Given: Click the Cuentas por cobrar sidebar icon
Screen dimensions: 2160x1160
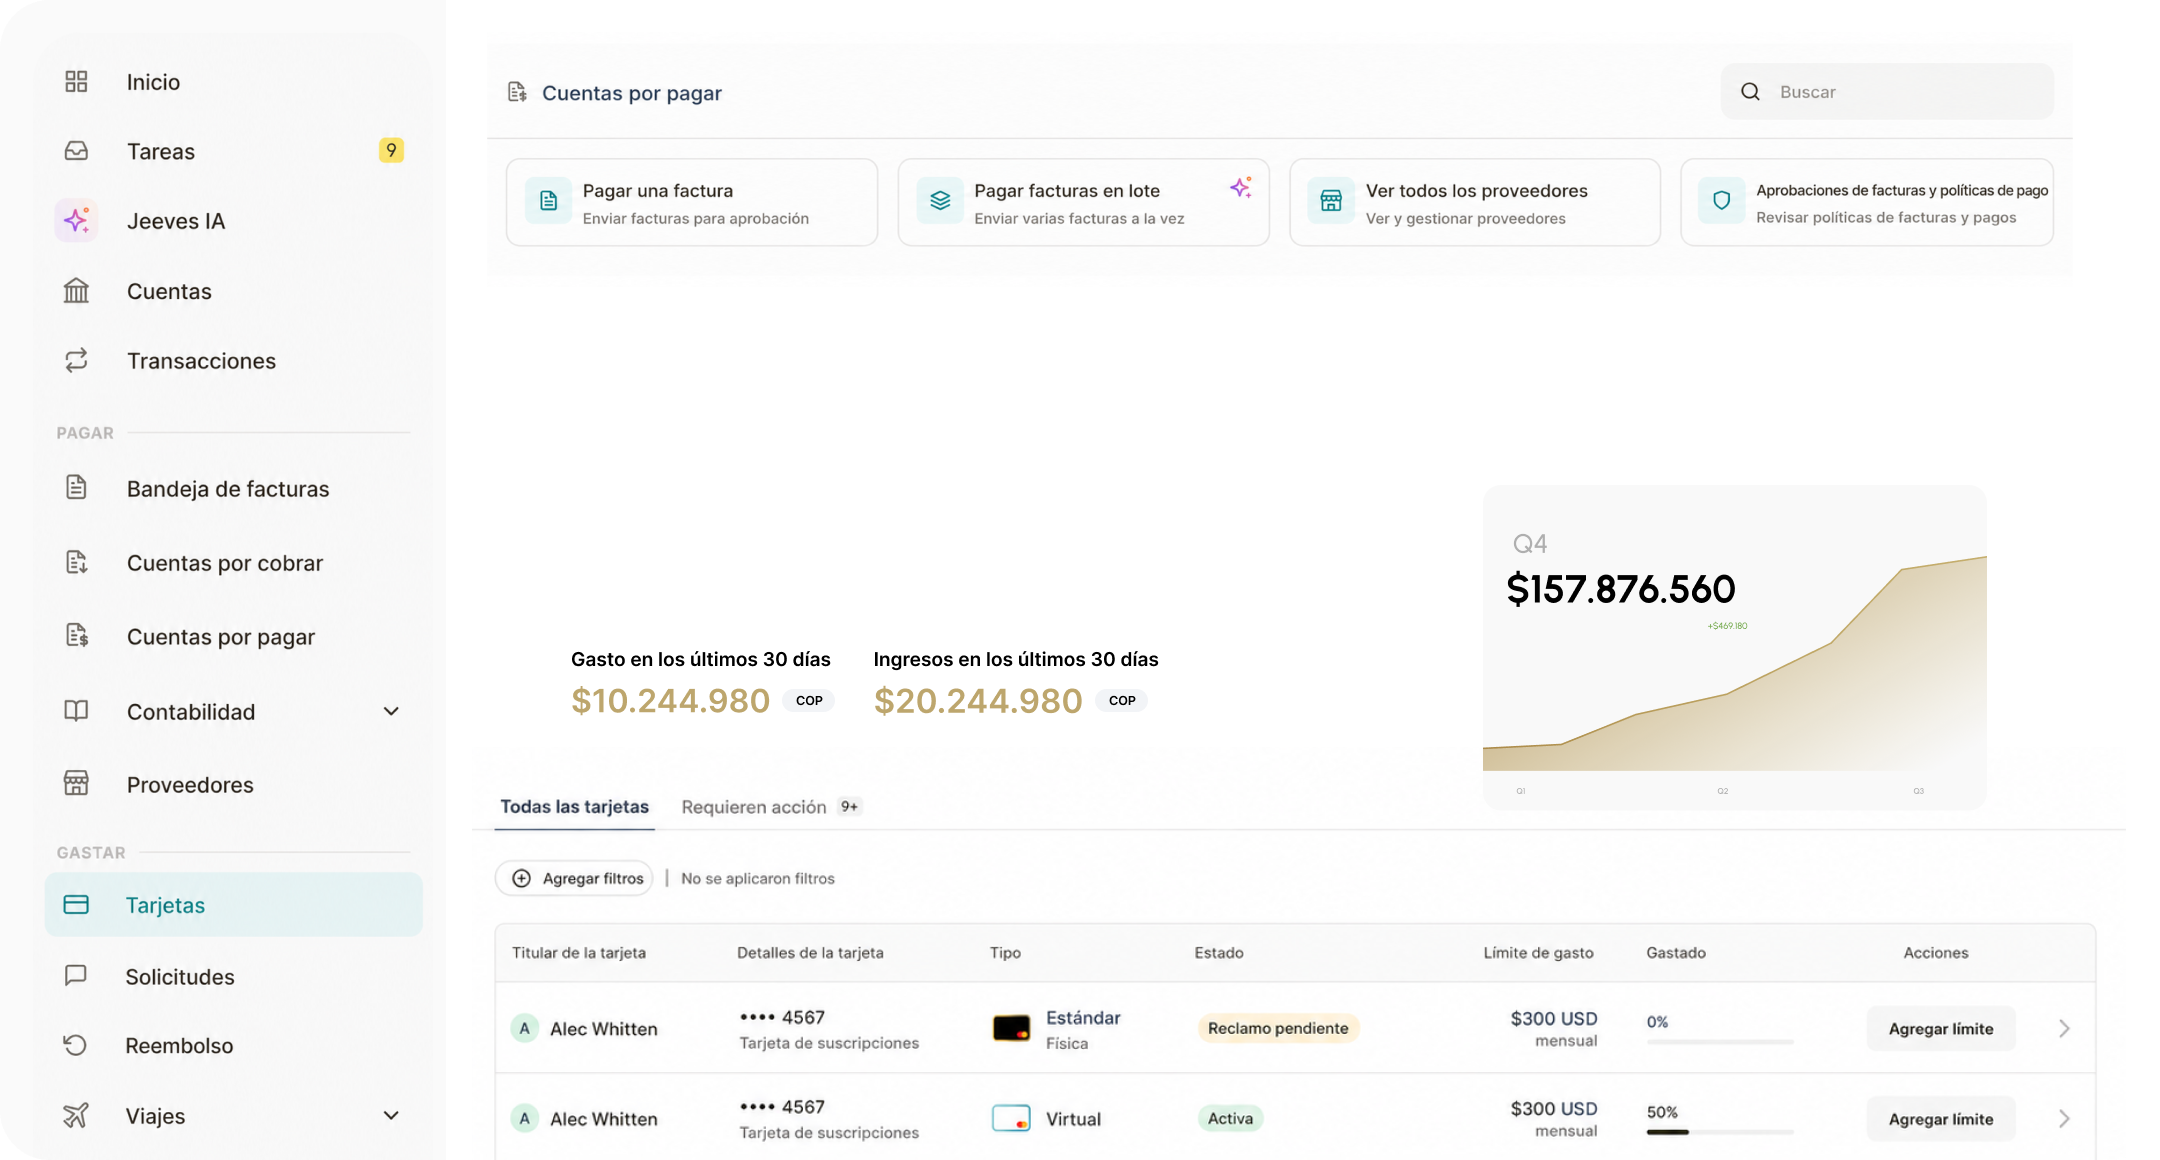Looking at the screenshot, I should 76,562.
